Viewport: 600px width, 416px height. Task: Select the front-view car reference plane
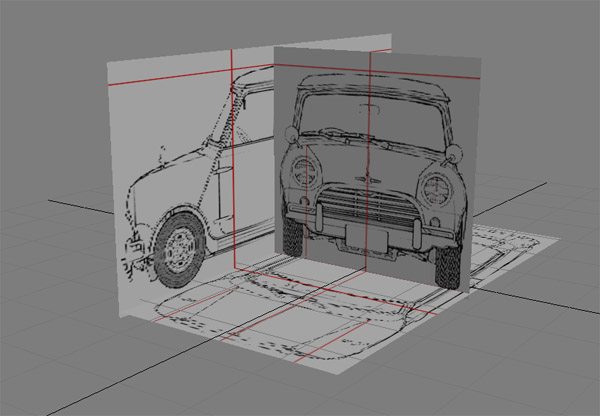point(377,168)
